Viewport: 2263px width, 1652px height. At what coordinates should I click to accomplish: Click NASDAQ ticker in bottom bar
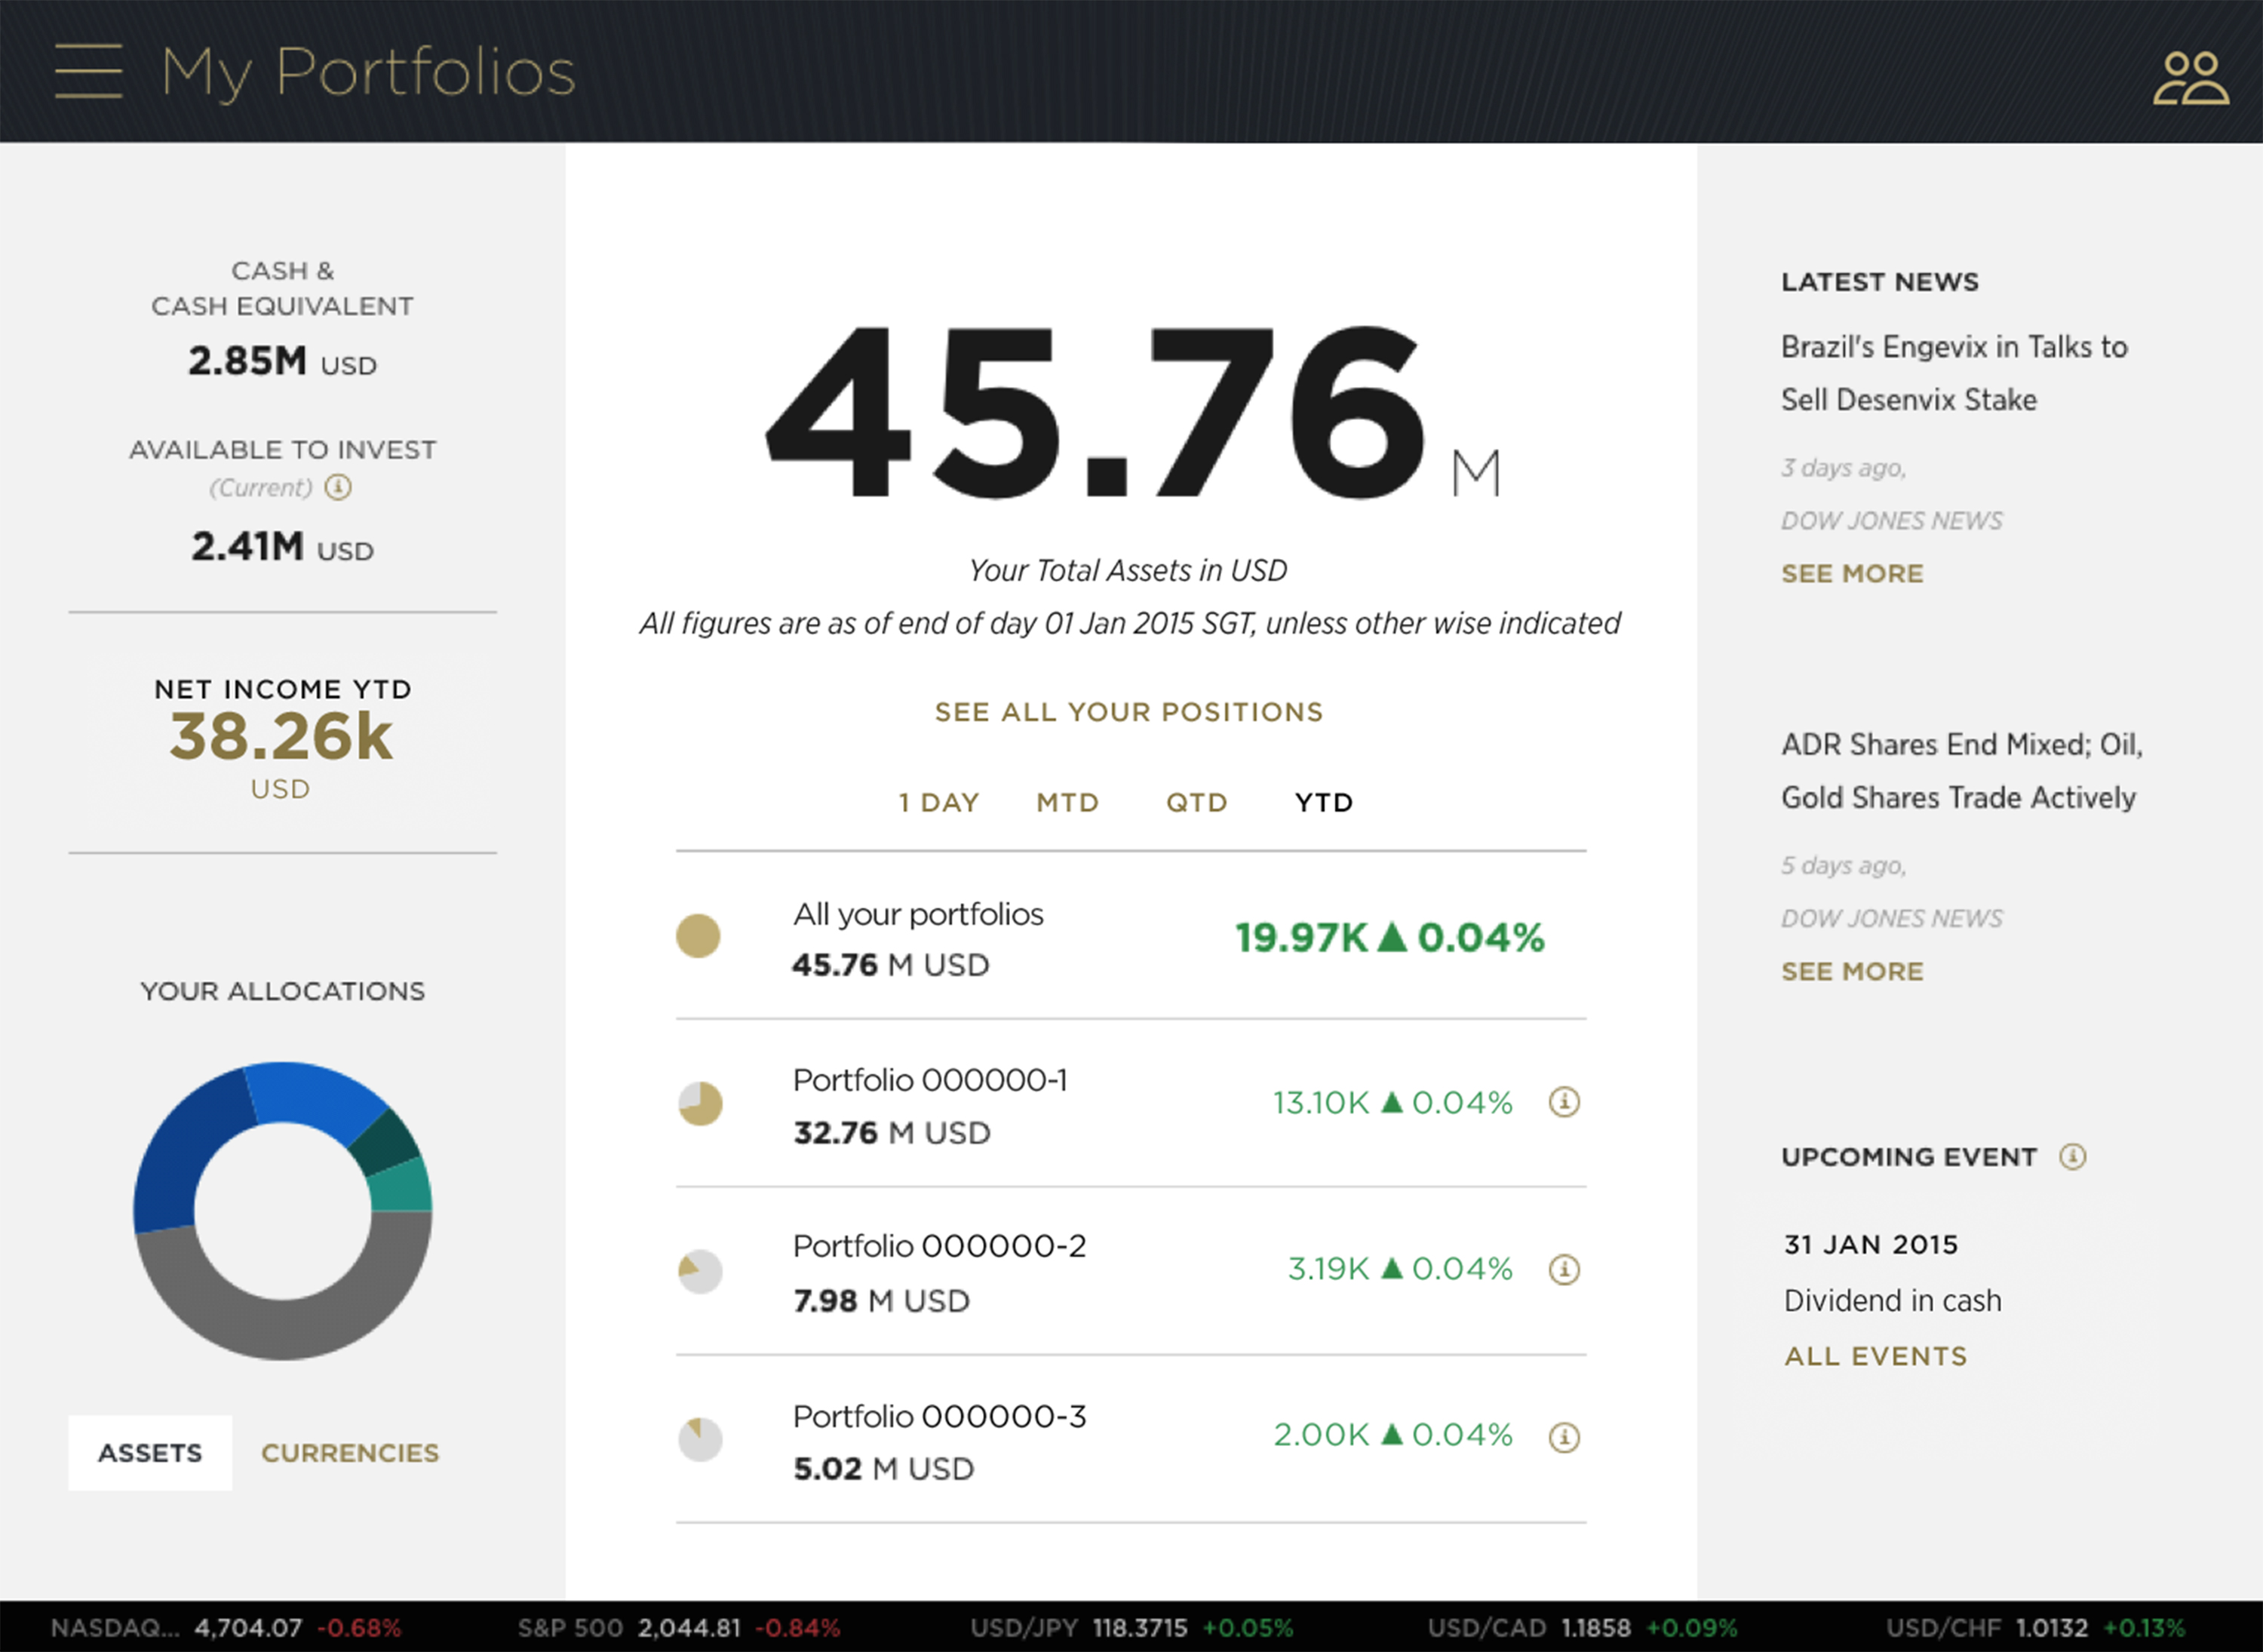(x=226, y=1628)
